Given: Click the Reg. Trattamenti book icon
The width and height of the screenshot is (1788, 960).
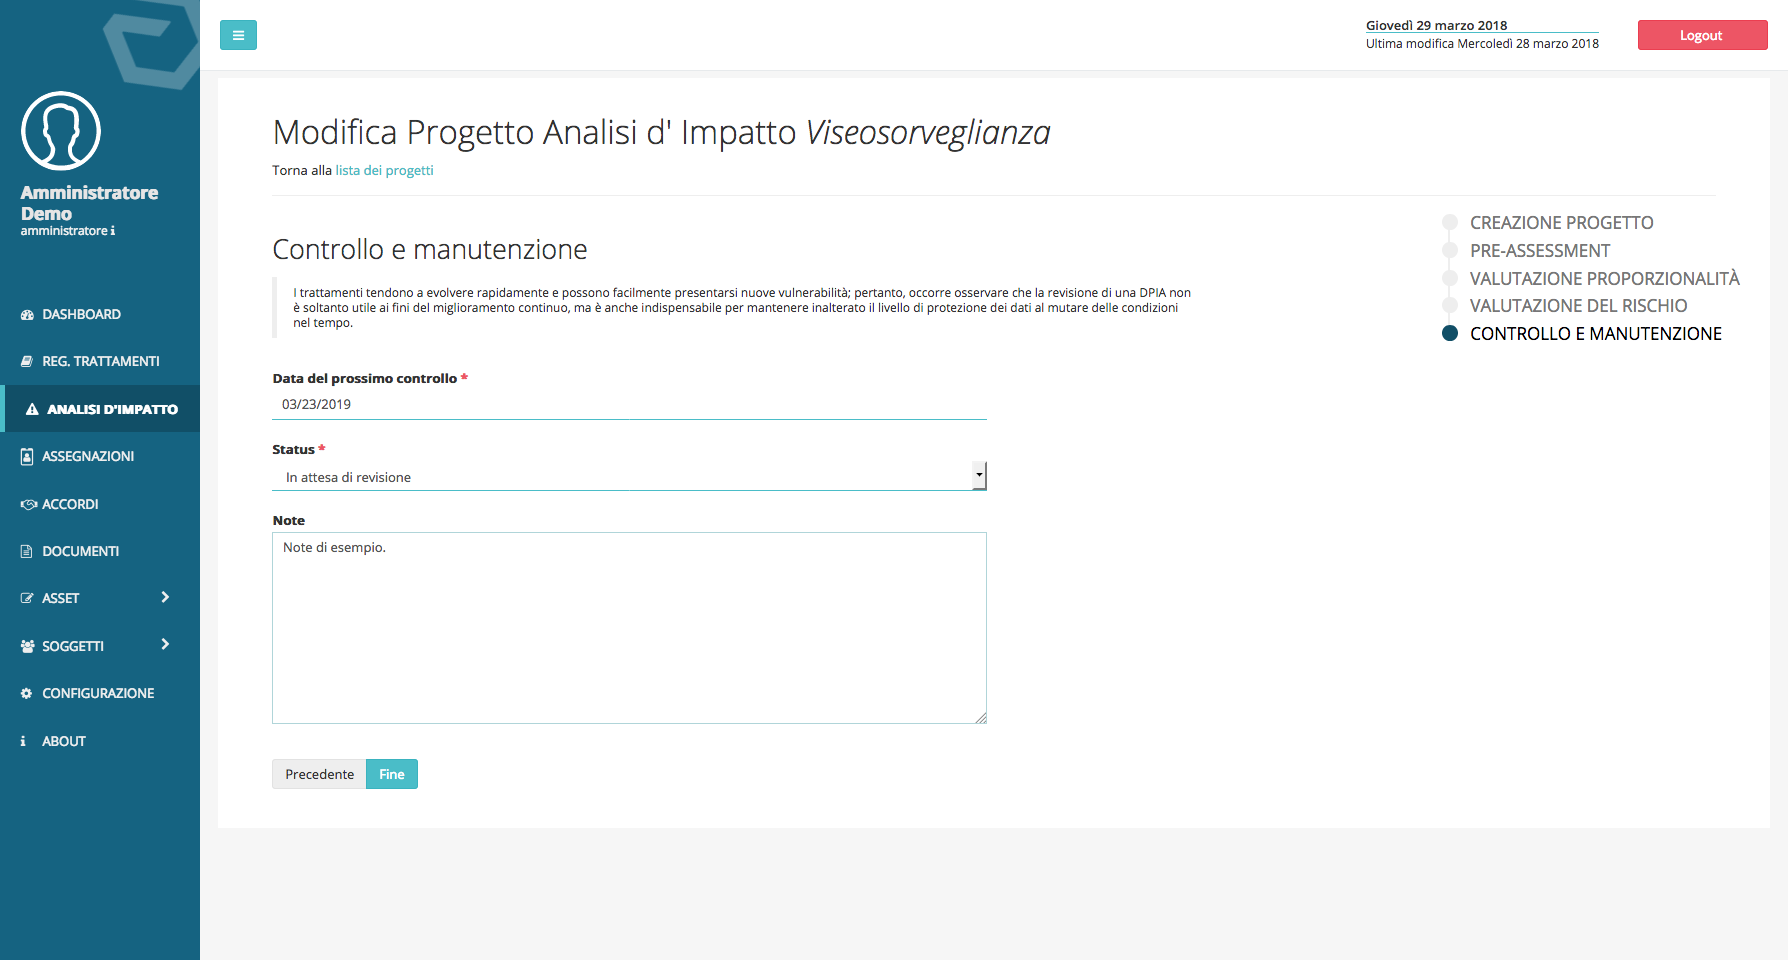Looking at the screenshot, I should click(27, 362).
